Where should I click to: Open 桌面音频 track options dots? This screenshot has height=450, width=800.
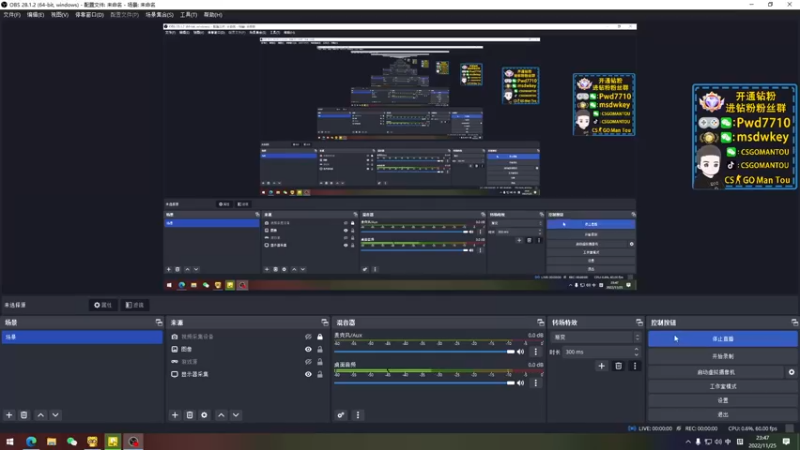(536, 383)
